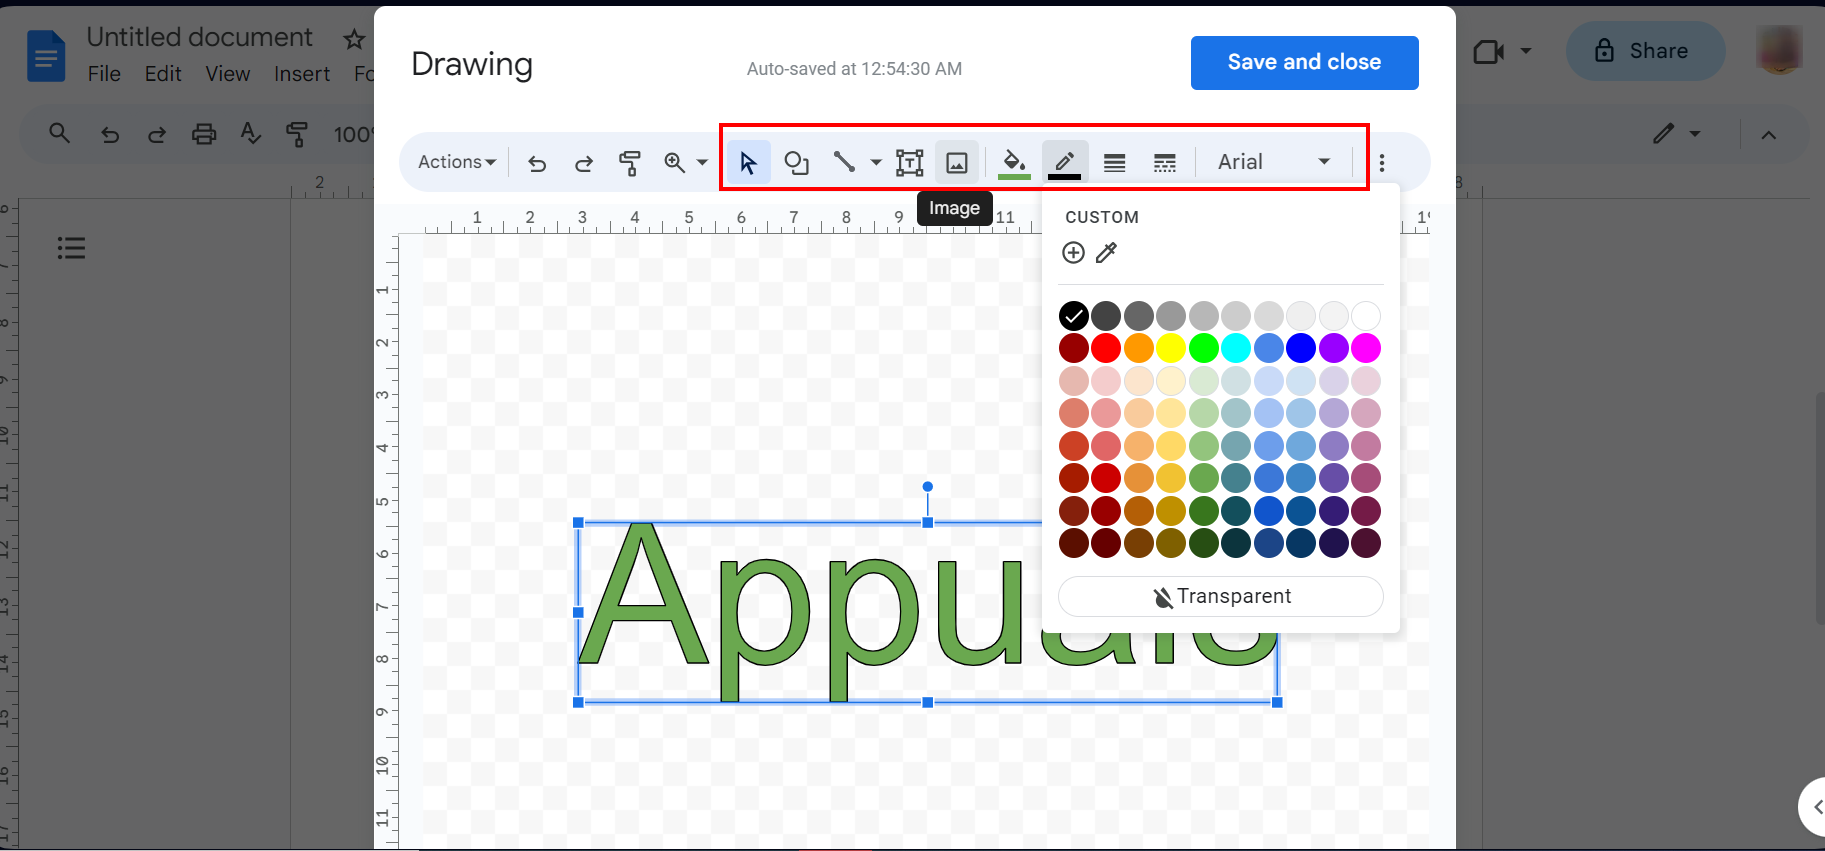
Task: Click Paint format in the Docs main toolbar
Action: pos(297,134)
